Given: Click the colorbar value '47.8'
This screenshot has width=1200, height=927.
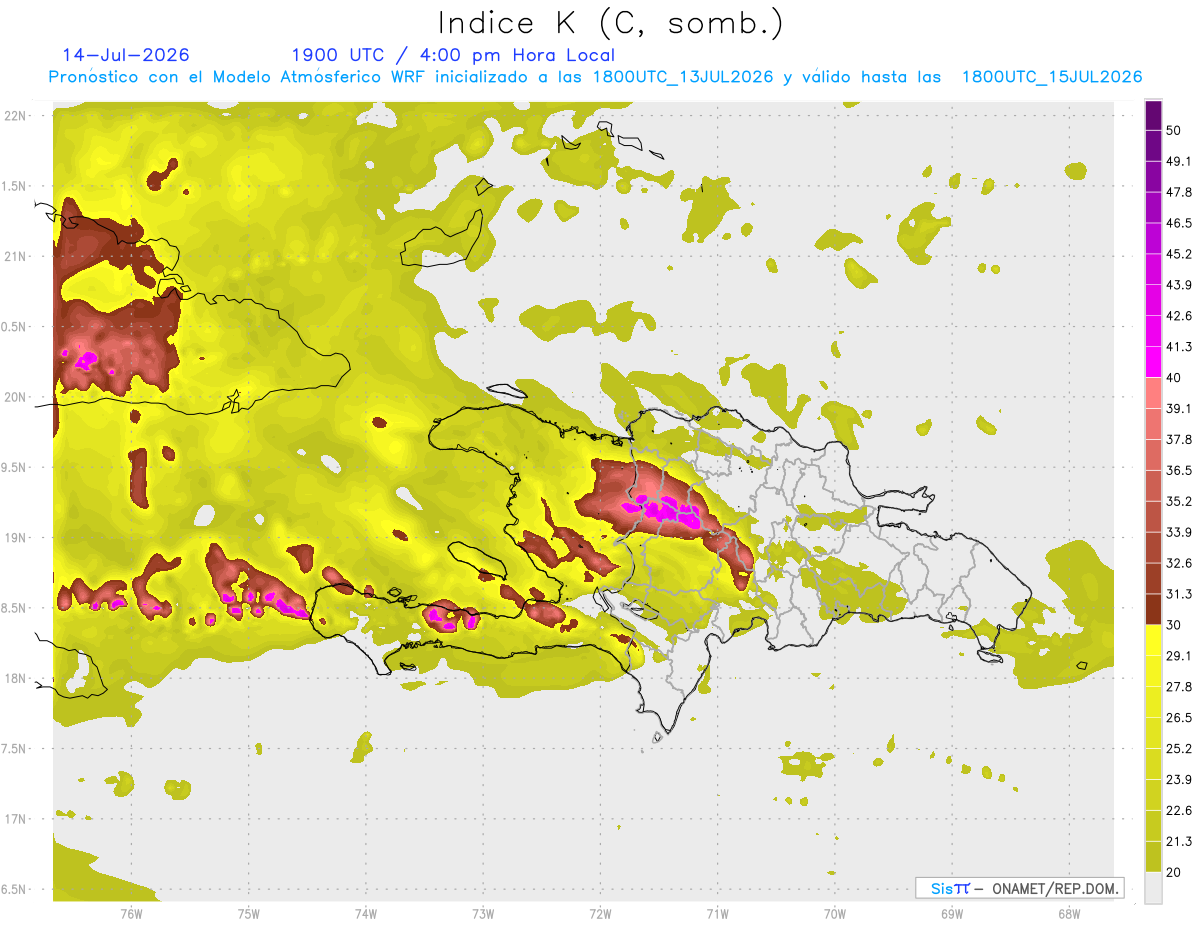Looking at the screenshot, I should point(1179,192).
